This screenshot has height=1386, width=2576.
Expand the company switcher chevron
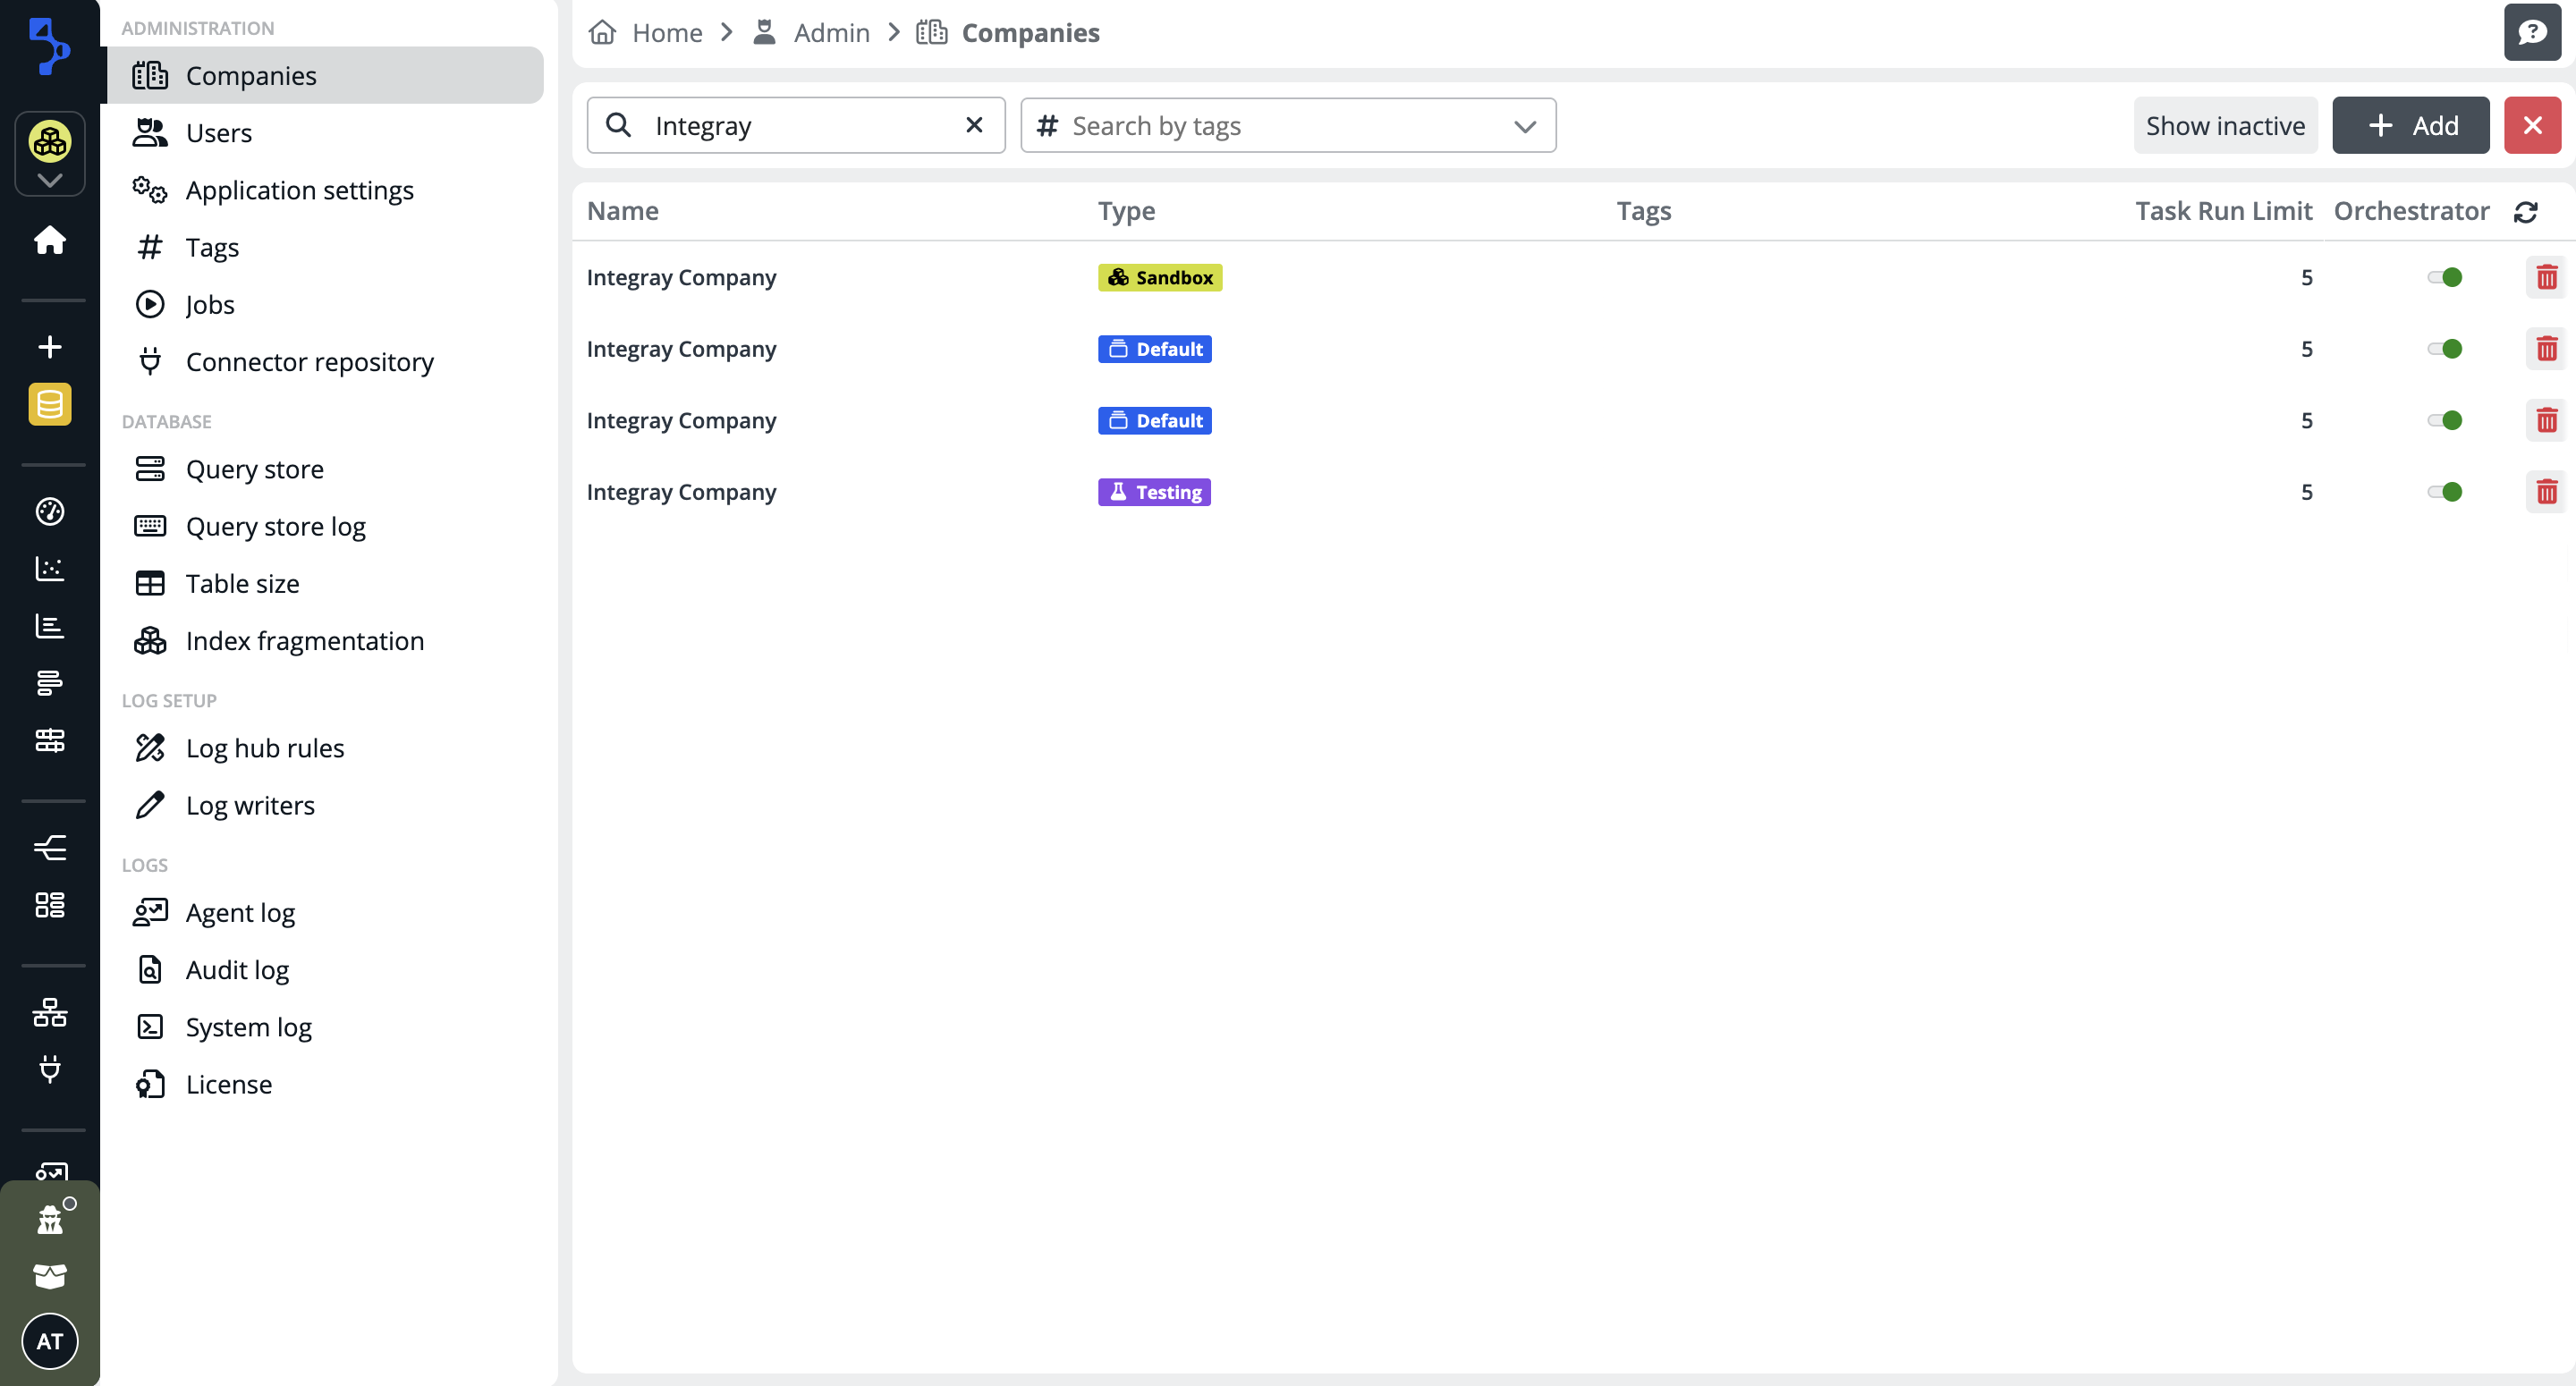(49, 180)
